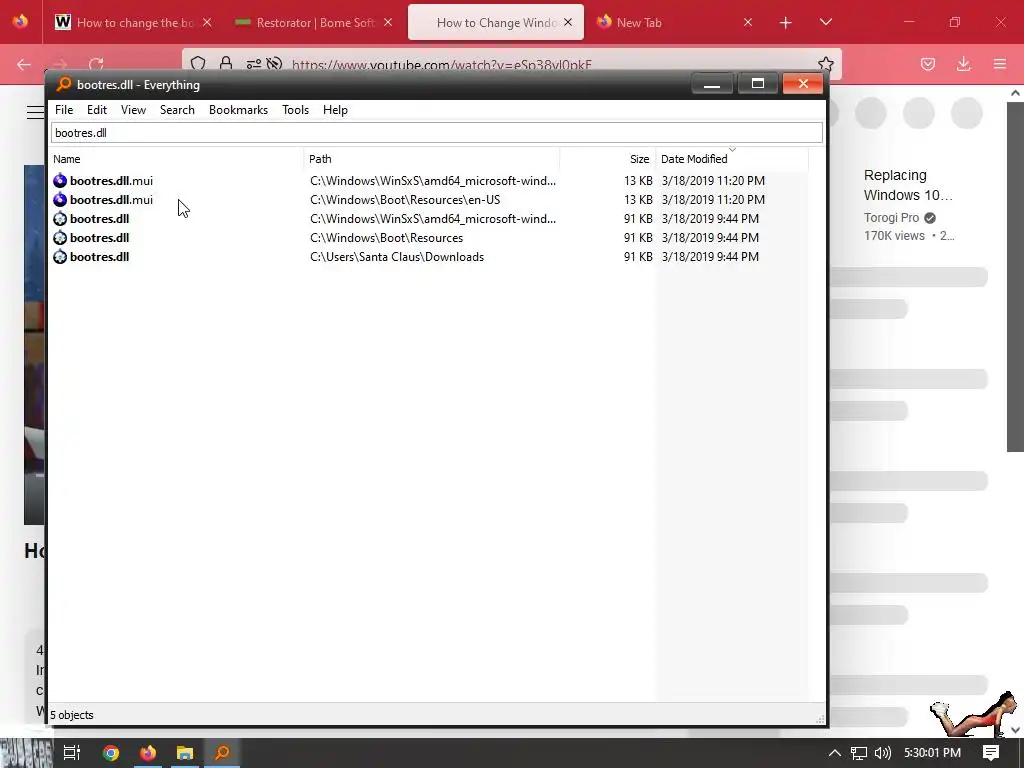The height and width of the screenshot is (768, 1024).
Task: Open the View menu in Everything
Action: 133,110
